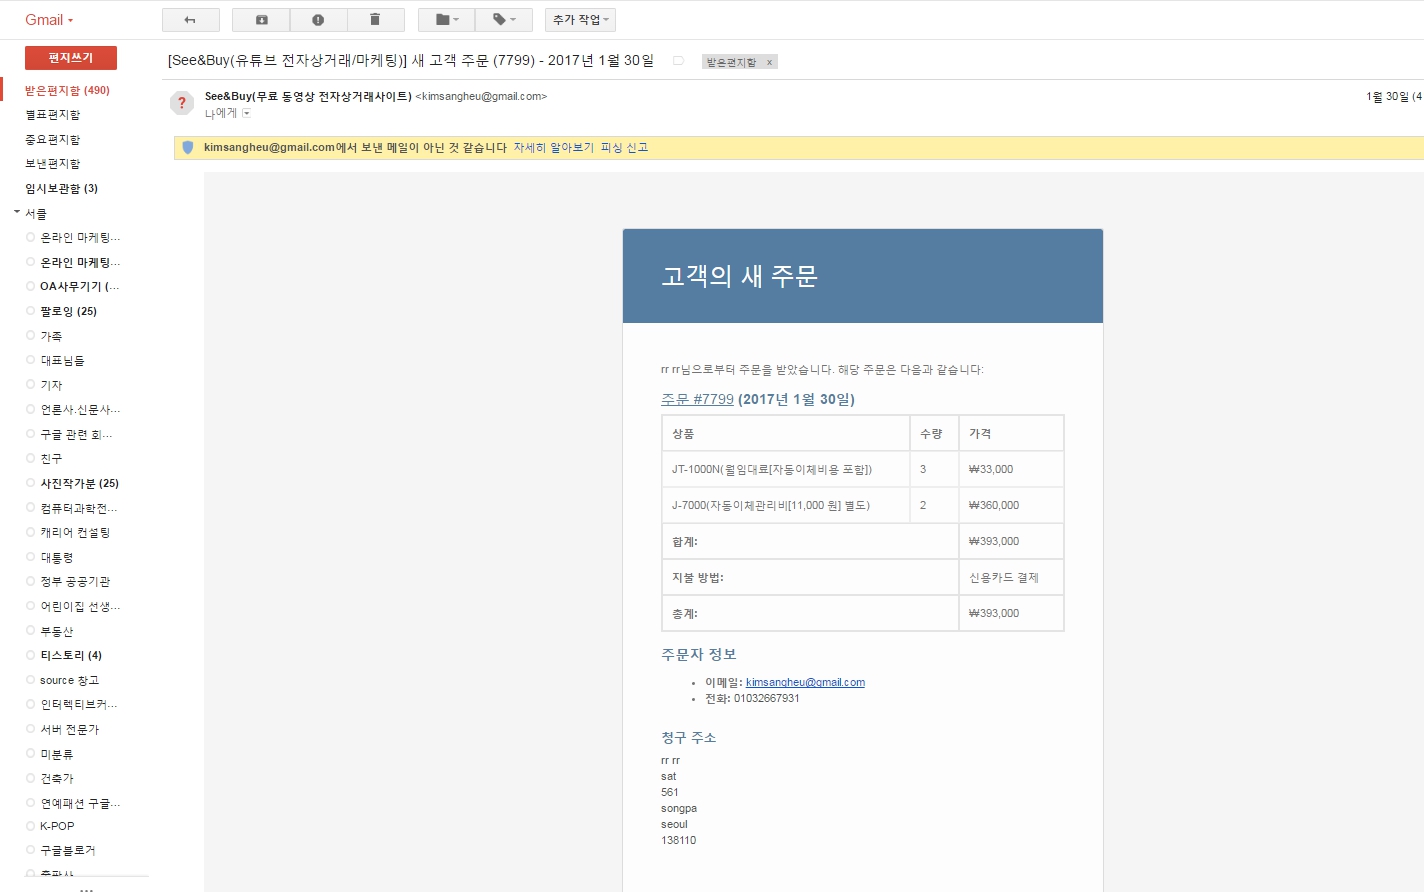1424x892 pixels.
Task: Toggle the importance marker beside the subject
Action: [x=678, y=61]
